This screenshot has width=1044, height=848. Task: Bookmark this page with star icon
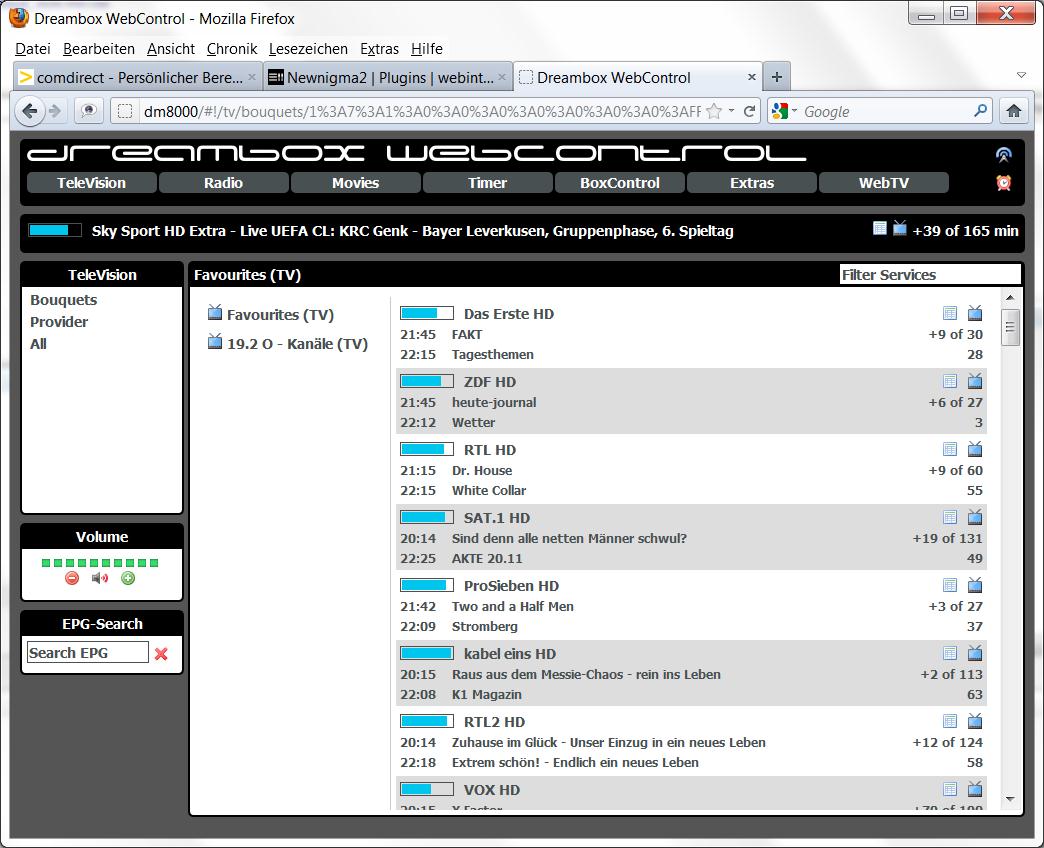[714, 111]
